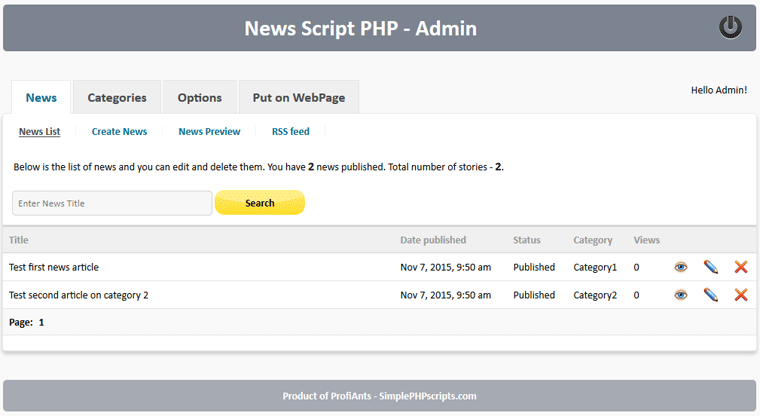Open the Options tab
This screenshot has height=416, width=760.
point(200,97)
